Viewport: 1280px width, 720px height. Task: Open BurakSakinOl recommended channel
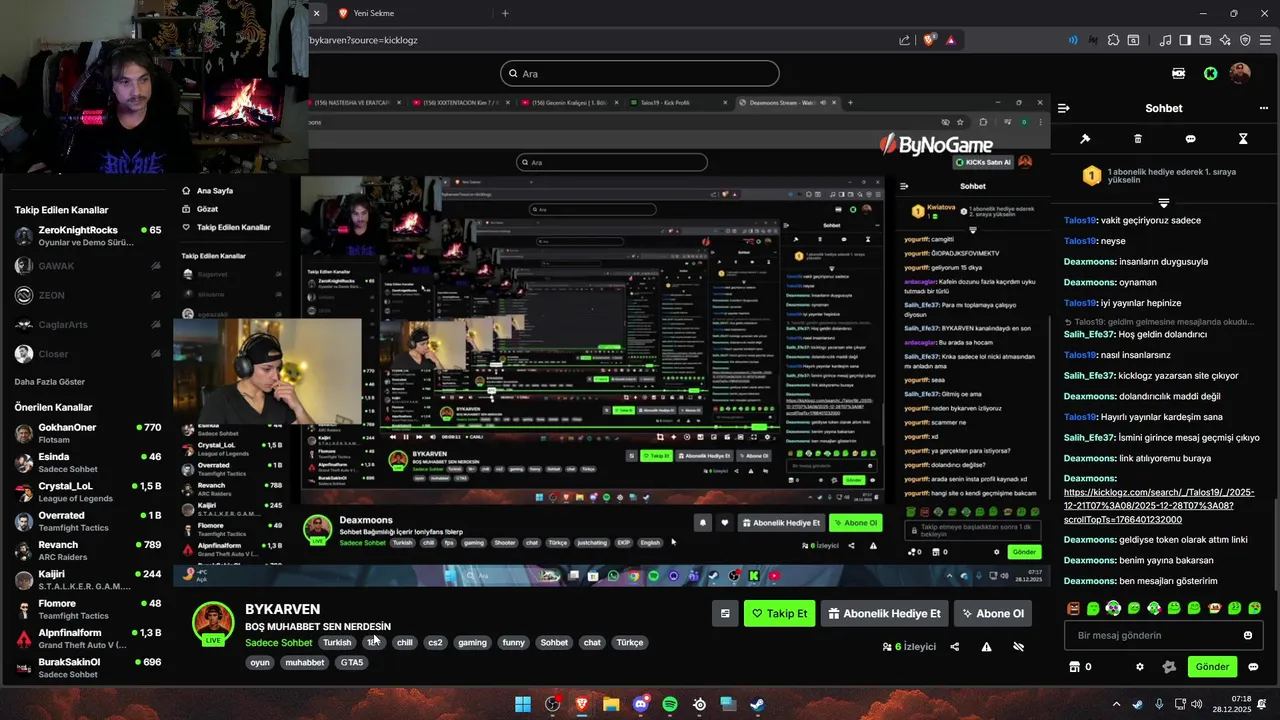86,668
